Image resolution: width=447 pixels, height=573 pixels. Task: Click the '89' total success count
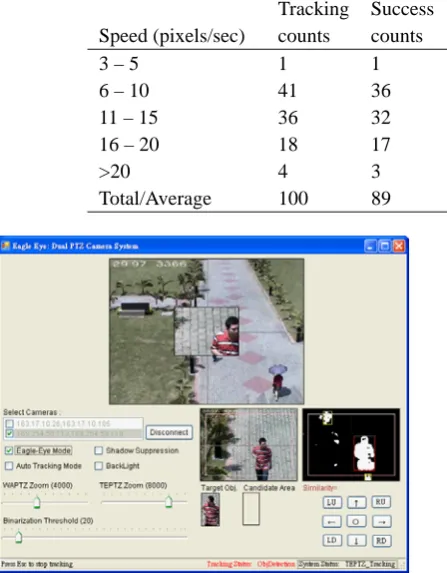381,198
